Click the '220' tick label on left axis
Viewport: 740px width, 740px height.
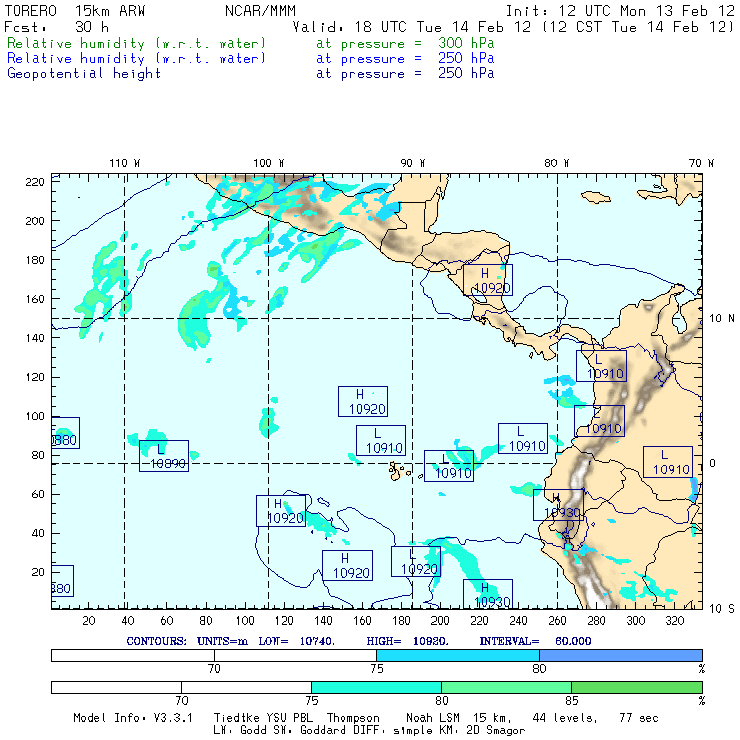(35, 182)
